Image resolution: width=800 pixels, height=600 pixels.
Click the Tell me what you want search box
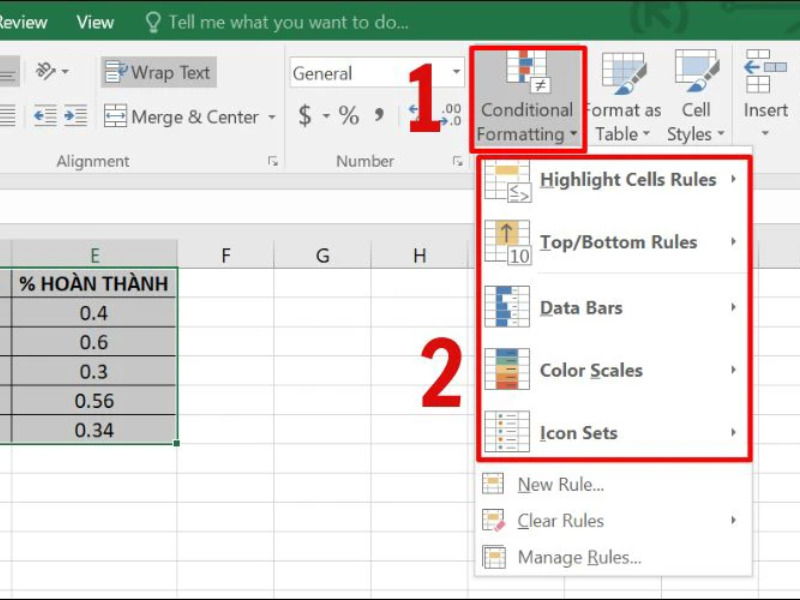[x=288, y=22]
